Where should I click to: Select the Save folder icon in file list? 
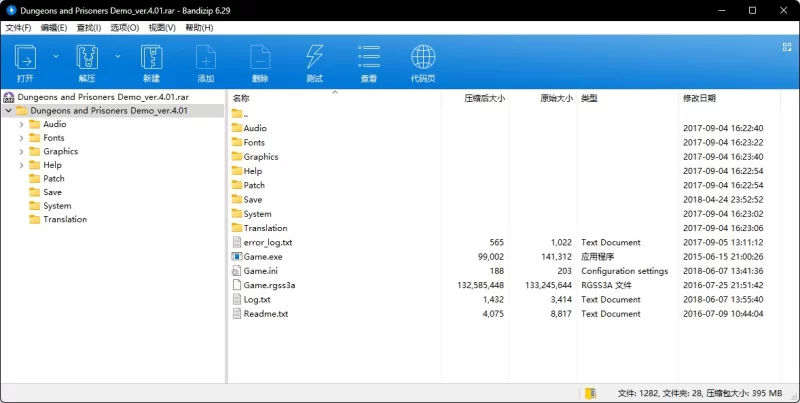pos(237,199)
